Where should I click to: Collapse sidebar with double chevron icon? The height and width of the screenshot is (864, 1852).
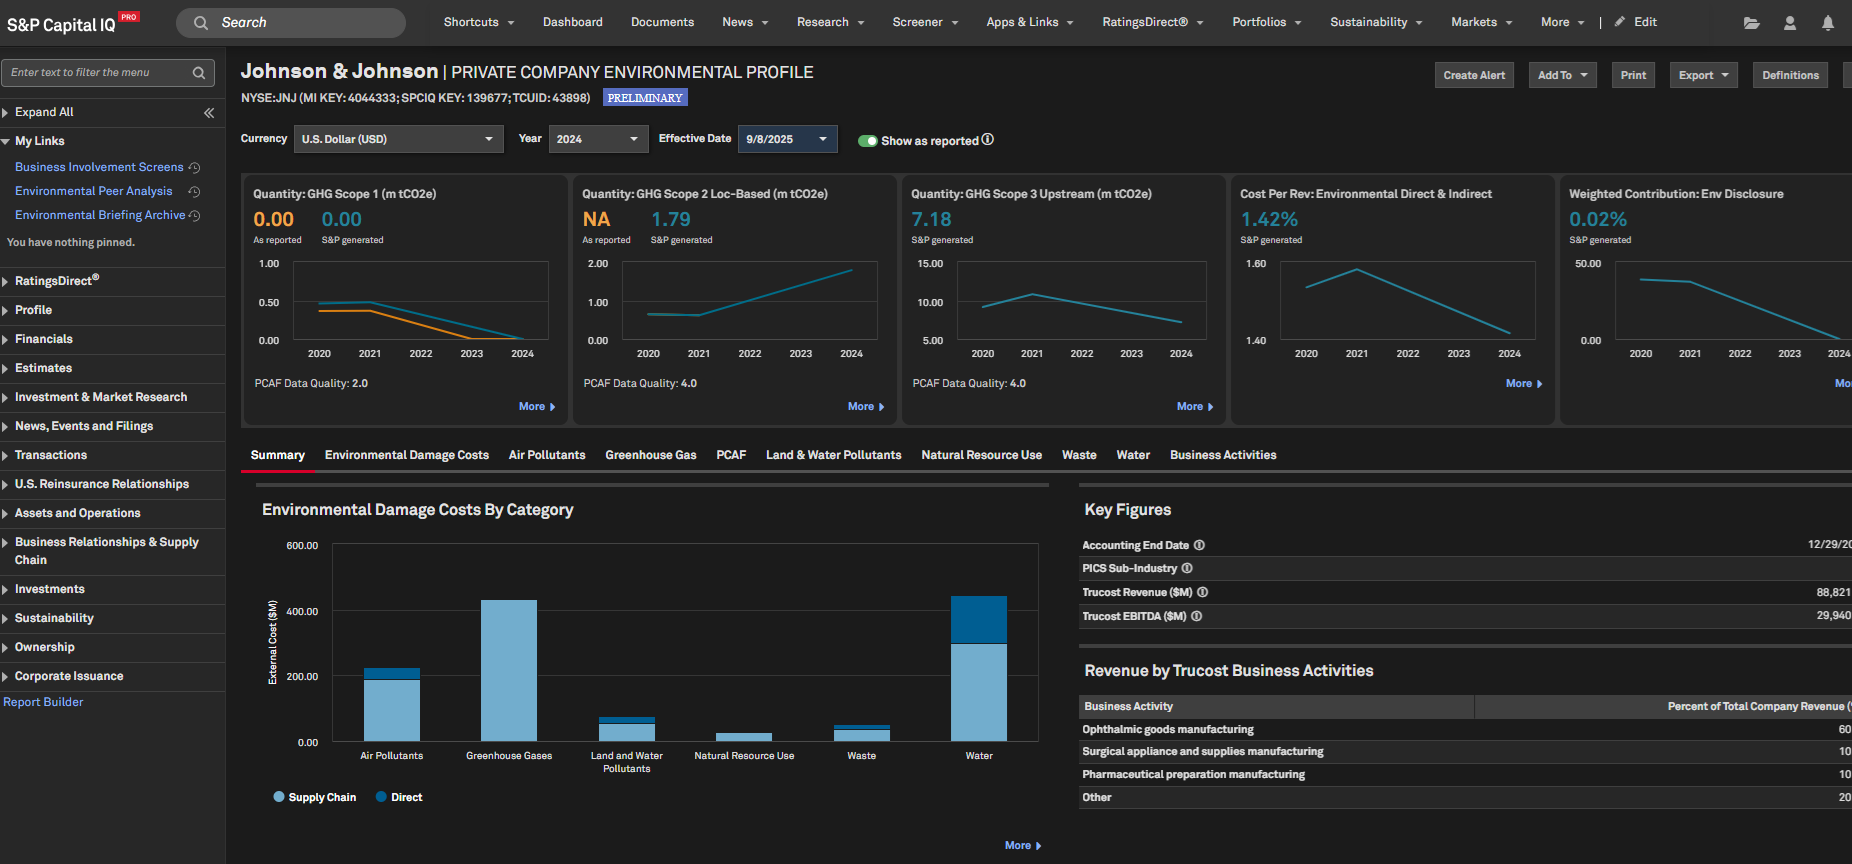(209, 113)
